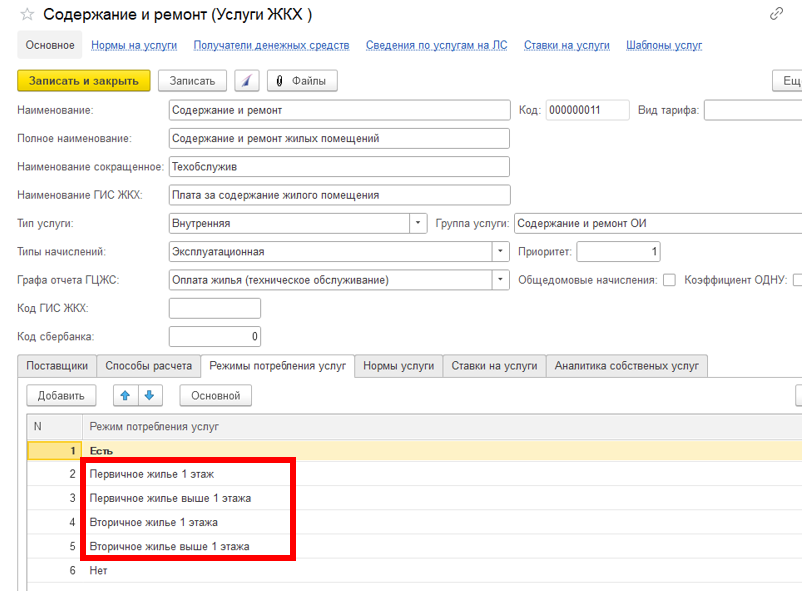
Task: Open Шаблоны услуг link
Action: 664,45
